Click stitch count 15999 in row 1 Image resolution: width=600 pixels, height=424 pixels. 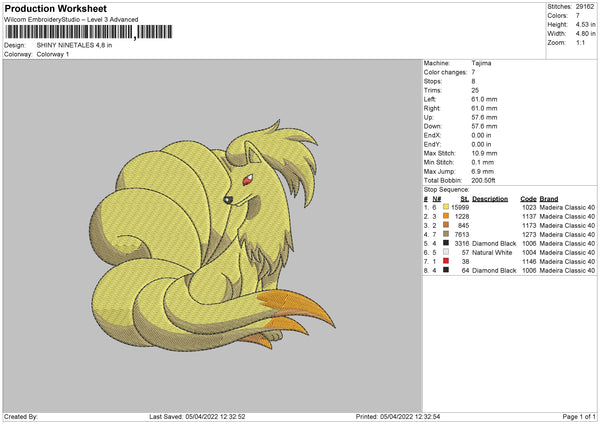[460, 207]
